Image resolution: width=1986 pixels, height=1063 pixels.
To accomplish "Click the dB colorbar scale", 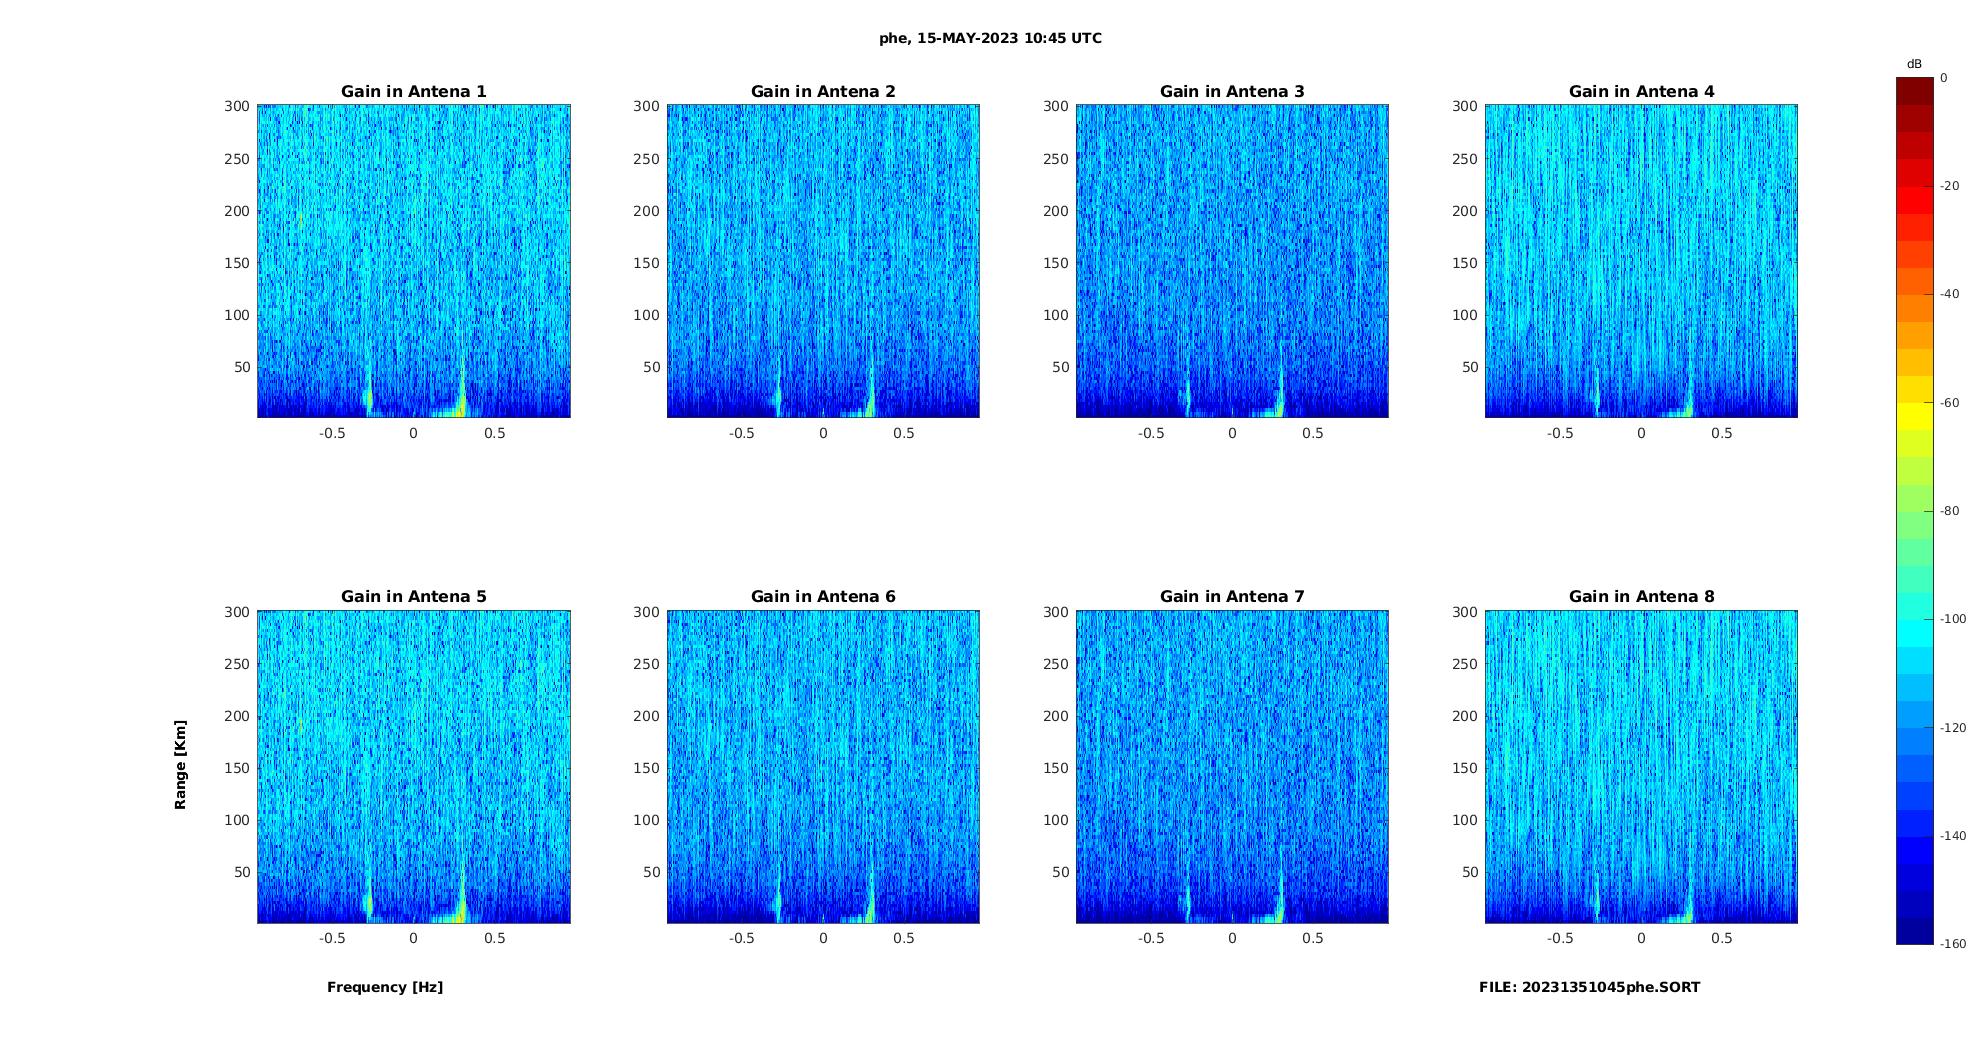I will click(1914, 511).
